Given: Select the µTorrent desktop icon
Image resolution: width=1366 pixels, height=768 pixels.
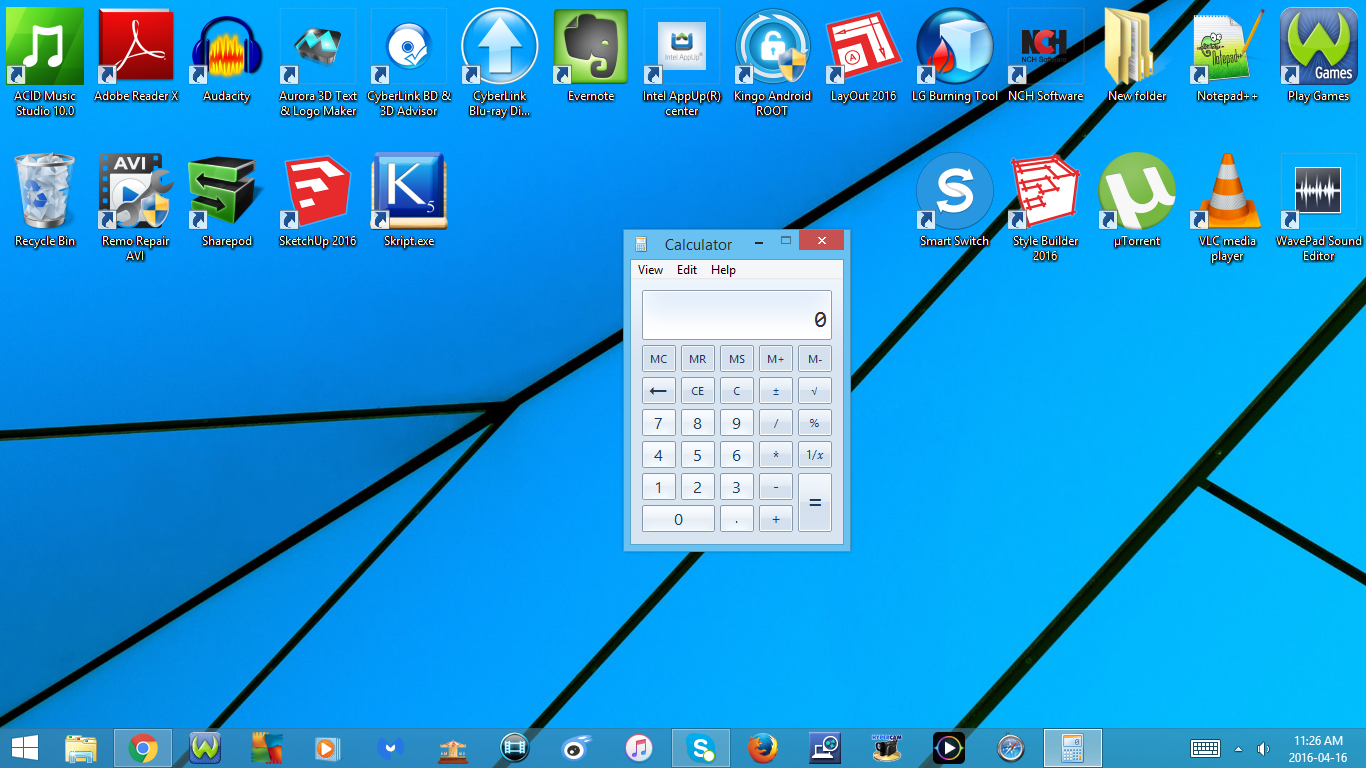Looking at the screenshot, I should click(x=1137, y=191).
